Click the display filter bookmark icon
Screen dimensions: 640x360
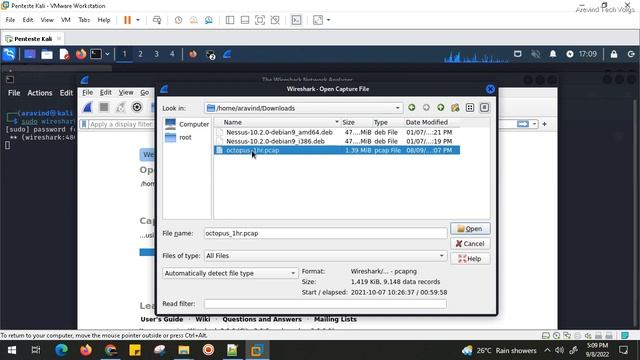[x=84, y=124]
